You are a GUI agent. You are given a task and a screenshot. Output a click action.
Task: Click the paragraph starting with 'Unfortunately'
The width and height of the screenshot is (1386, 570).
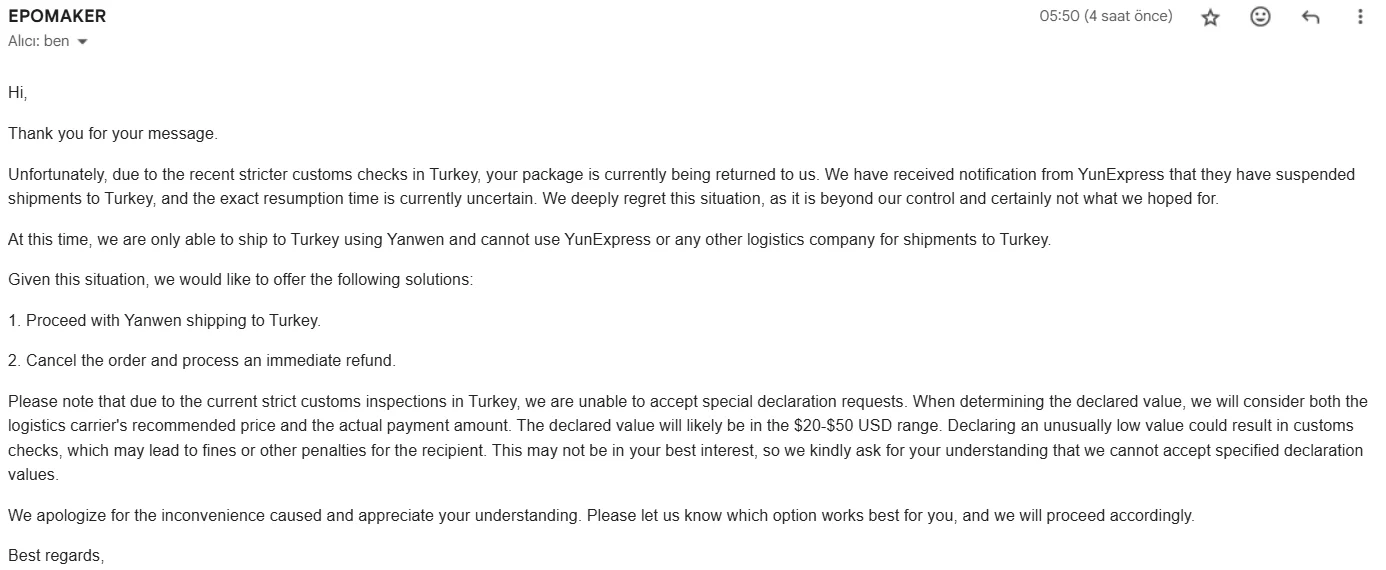coord(680,186)
